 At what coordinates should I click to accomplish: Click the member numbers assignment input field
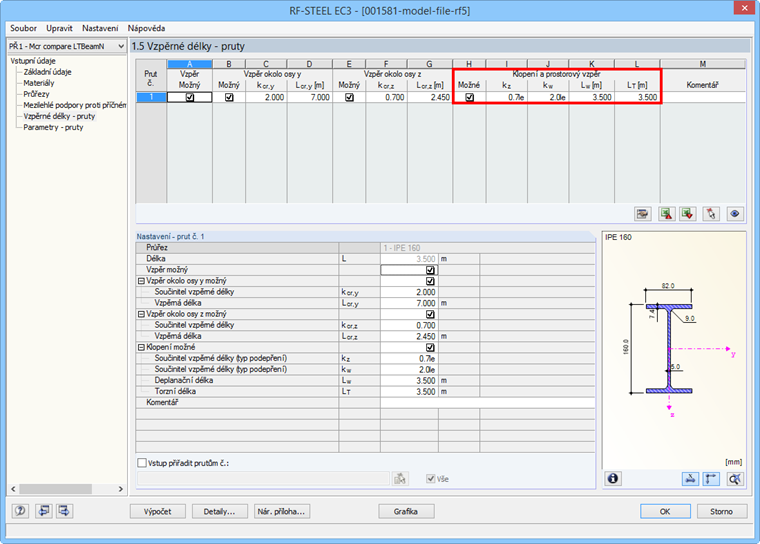263,479
